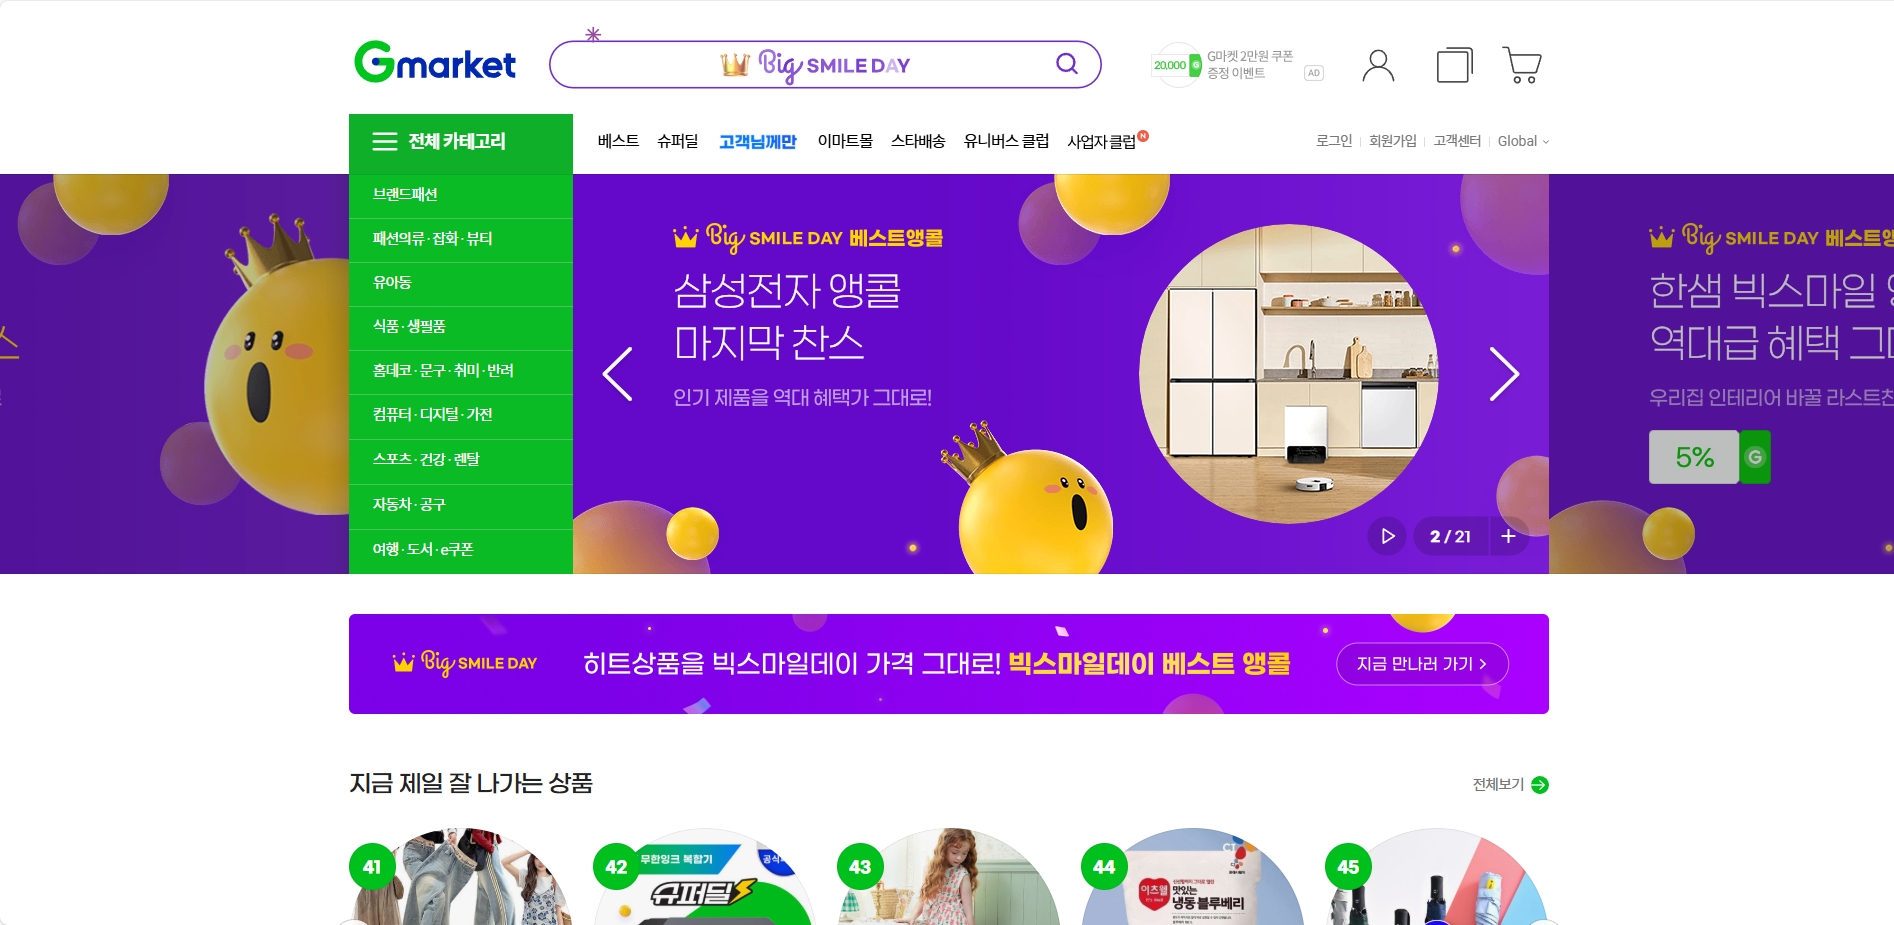Expand all banners with plus button

1508,537
